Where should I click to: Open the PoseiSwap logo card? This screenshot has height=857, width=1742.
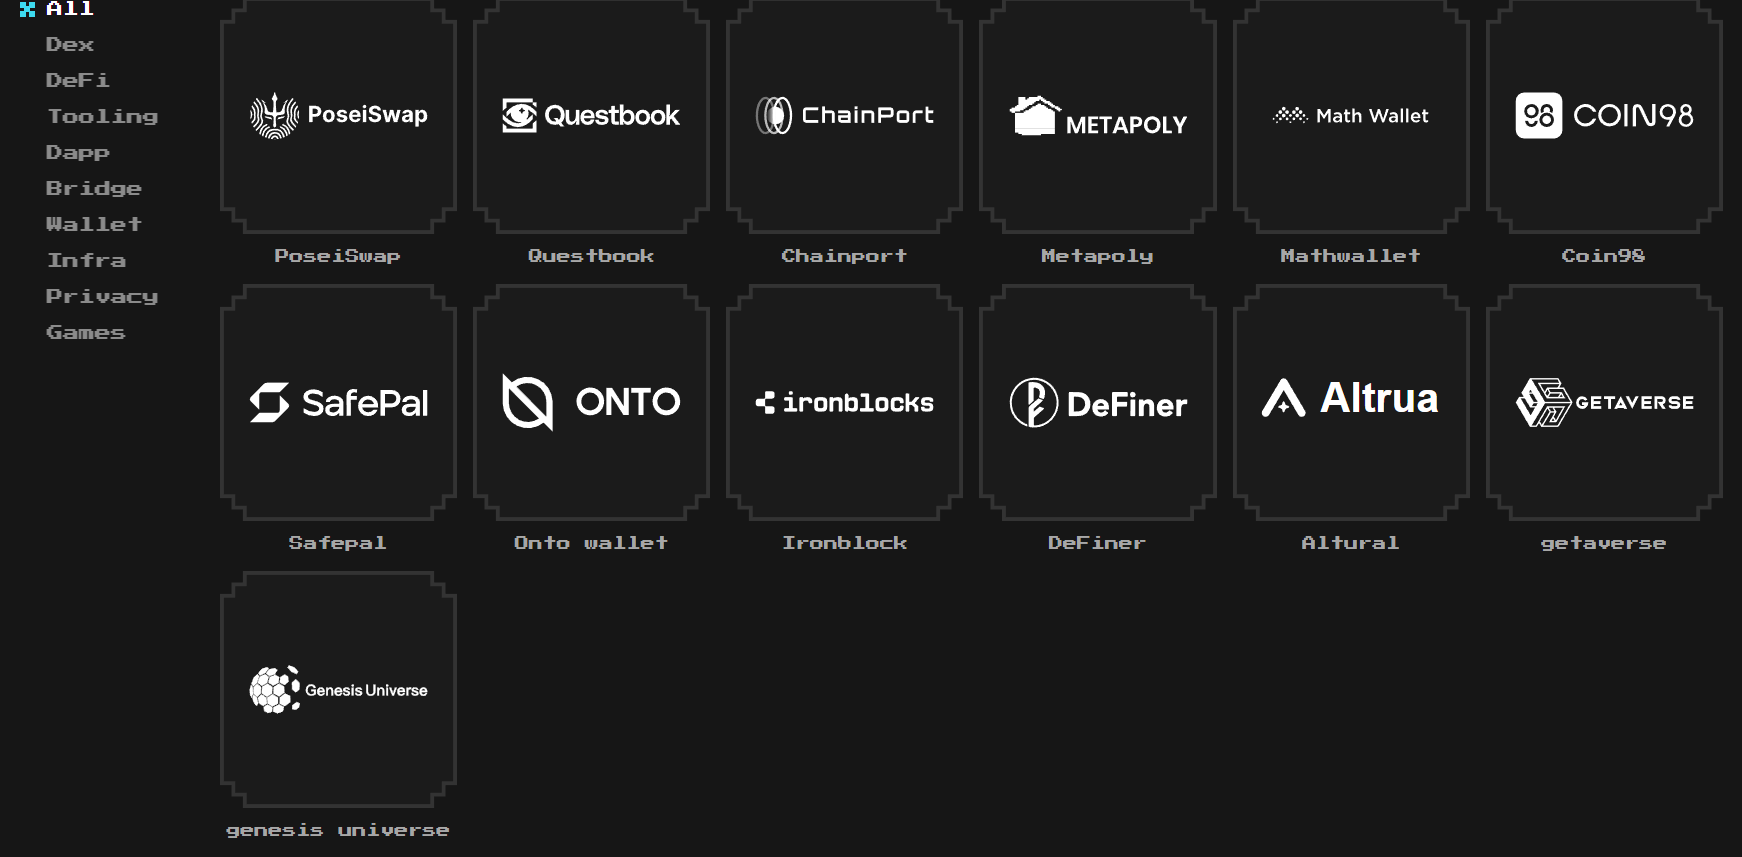click(x=338, y=116)
